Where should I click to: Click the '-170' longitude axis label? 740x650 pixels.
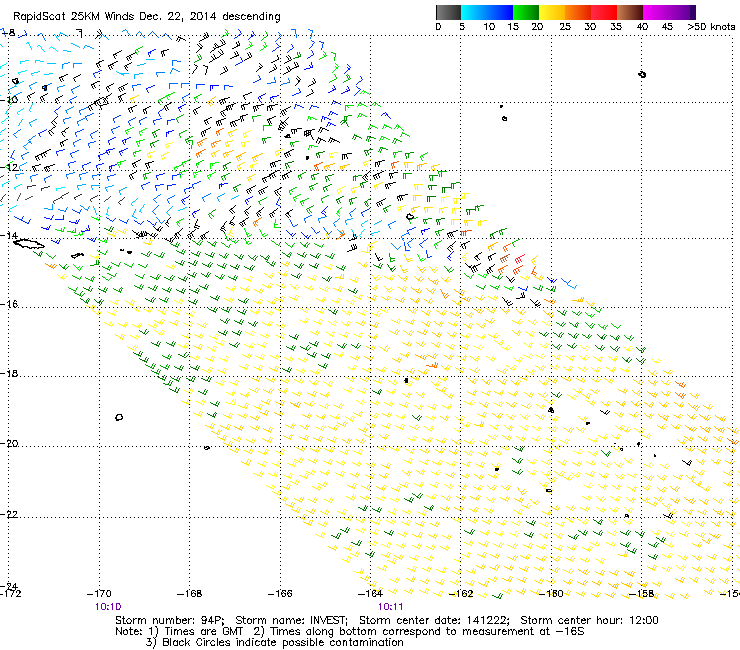99,593
